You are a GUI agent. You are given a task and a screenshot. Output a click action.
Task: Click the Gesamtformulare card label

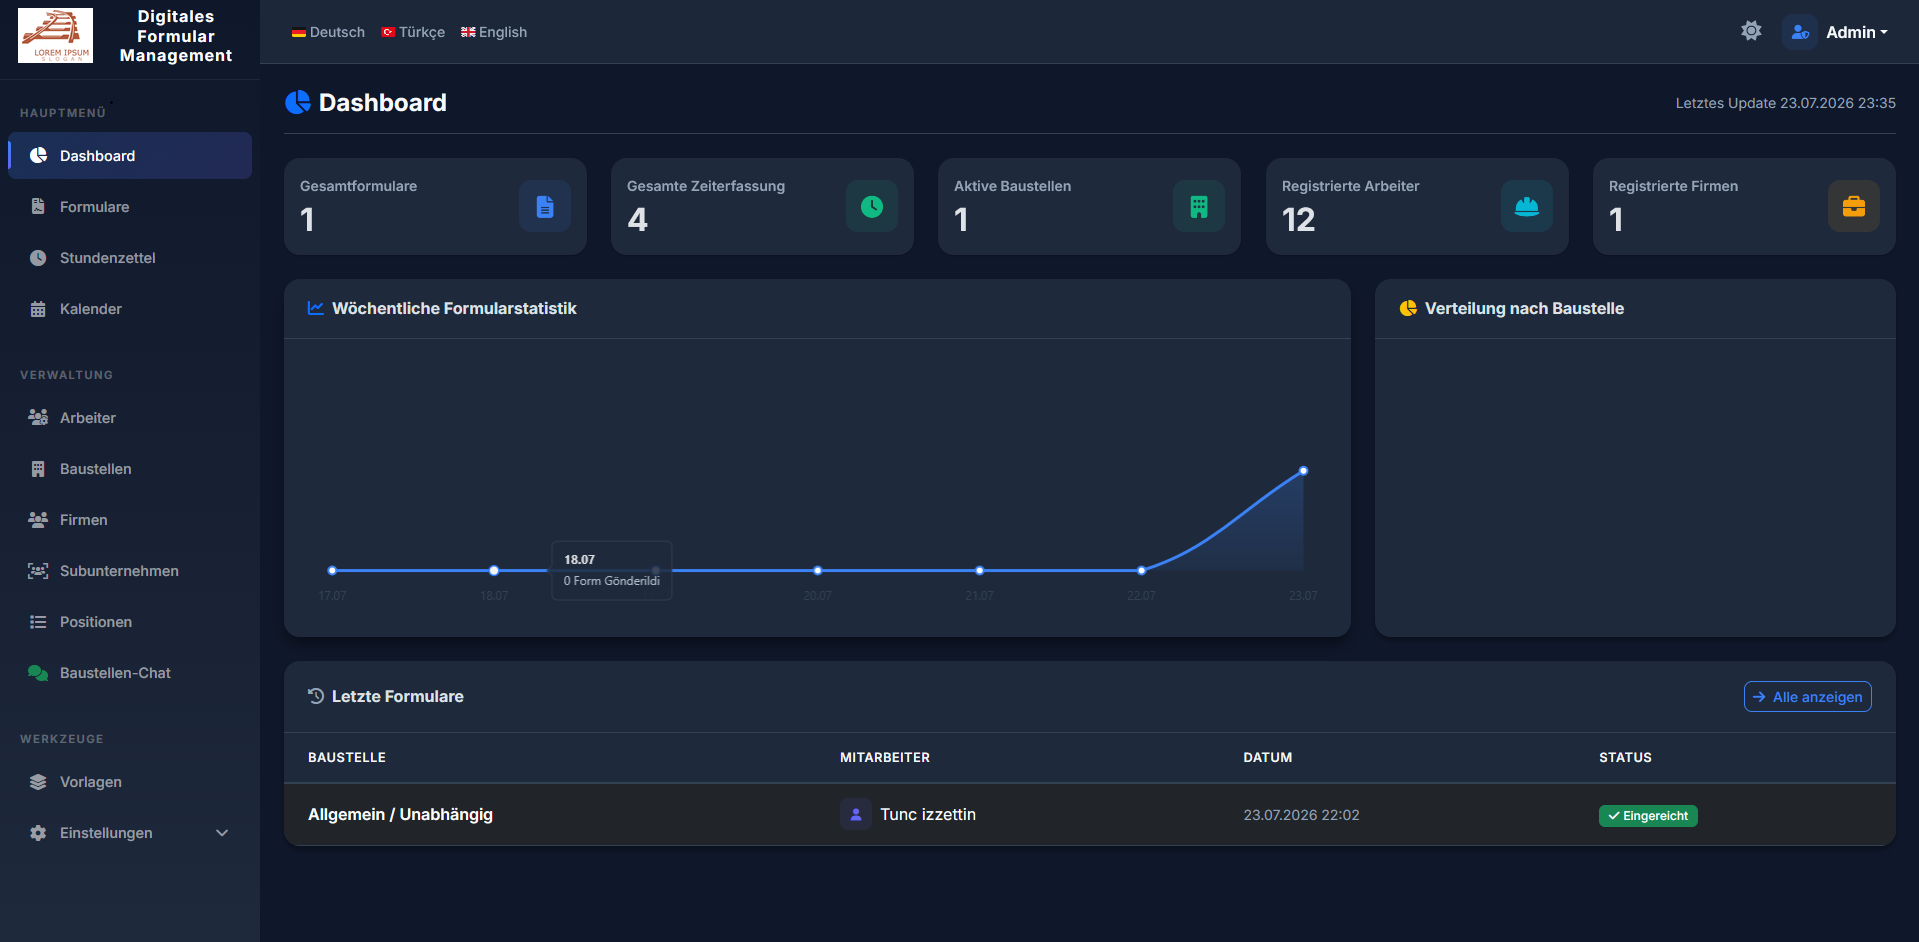click(x=358, y=186)
